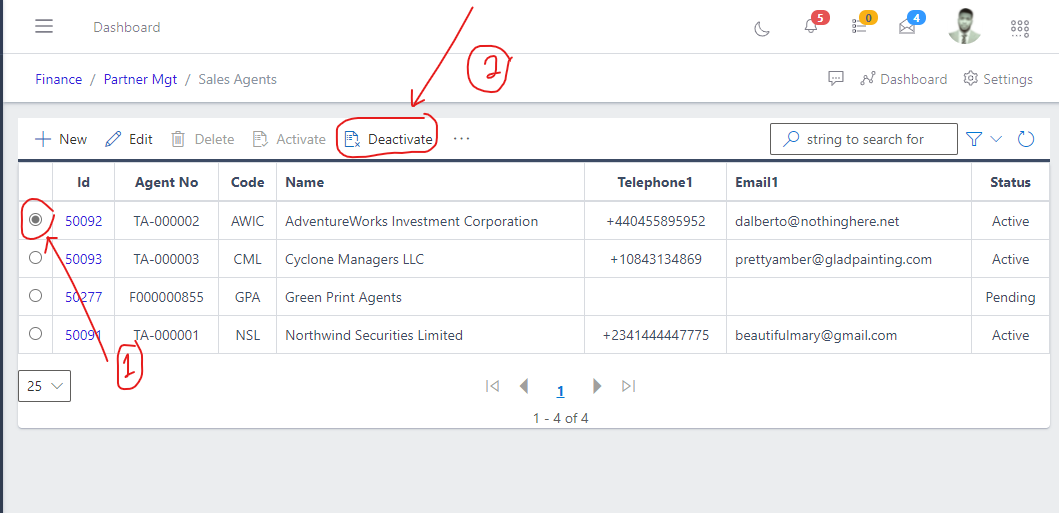Go to the last page
Viewport: 1059px width, 513px height.
[629, 386]
